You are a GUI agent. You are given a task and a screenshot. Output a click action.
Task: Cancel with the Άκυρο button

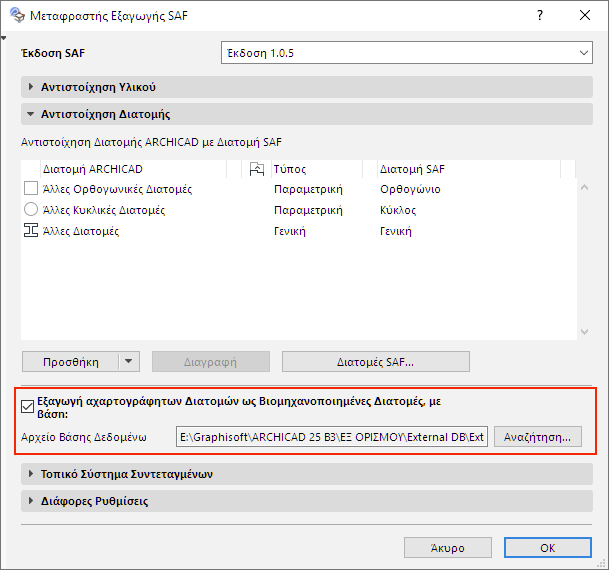(x=448, y=548)
